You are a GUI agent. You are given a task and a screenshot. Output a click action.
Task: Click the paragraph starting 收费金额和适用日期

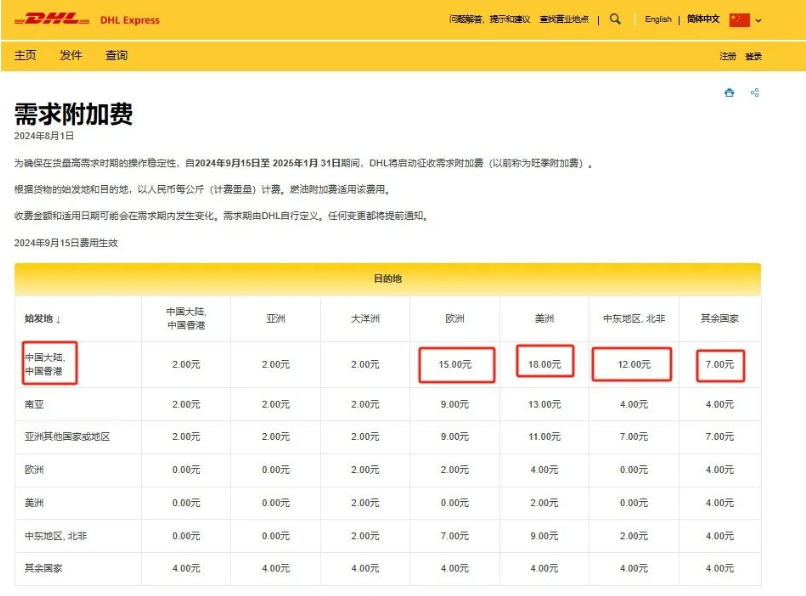222,215
